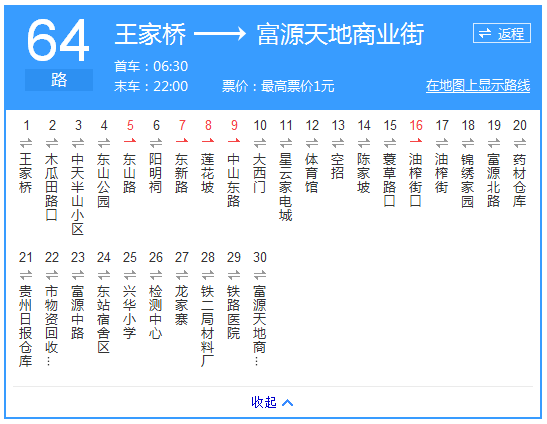
Task: Click the red arrow icon above 油榨街口
Action: coord(416,141)
